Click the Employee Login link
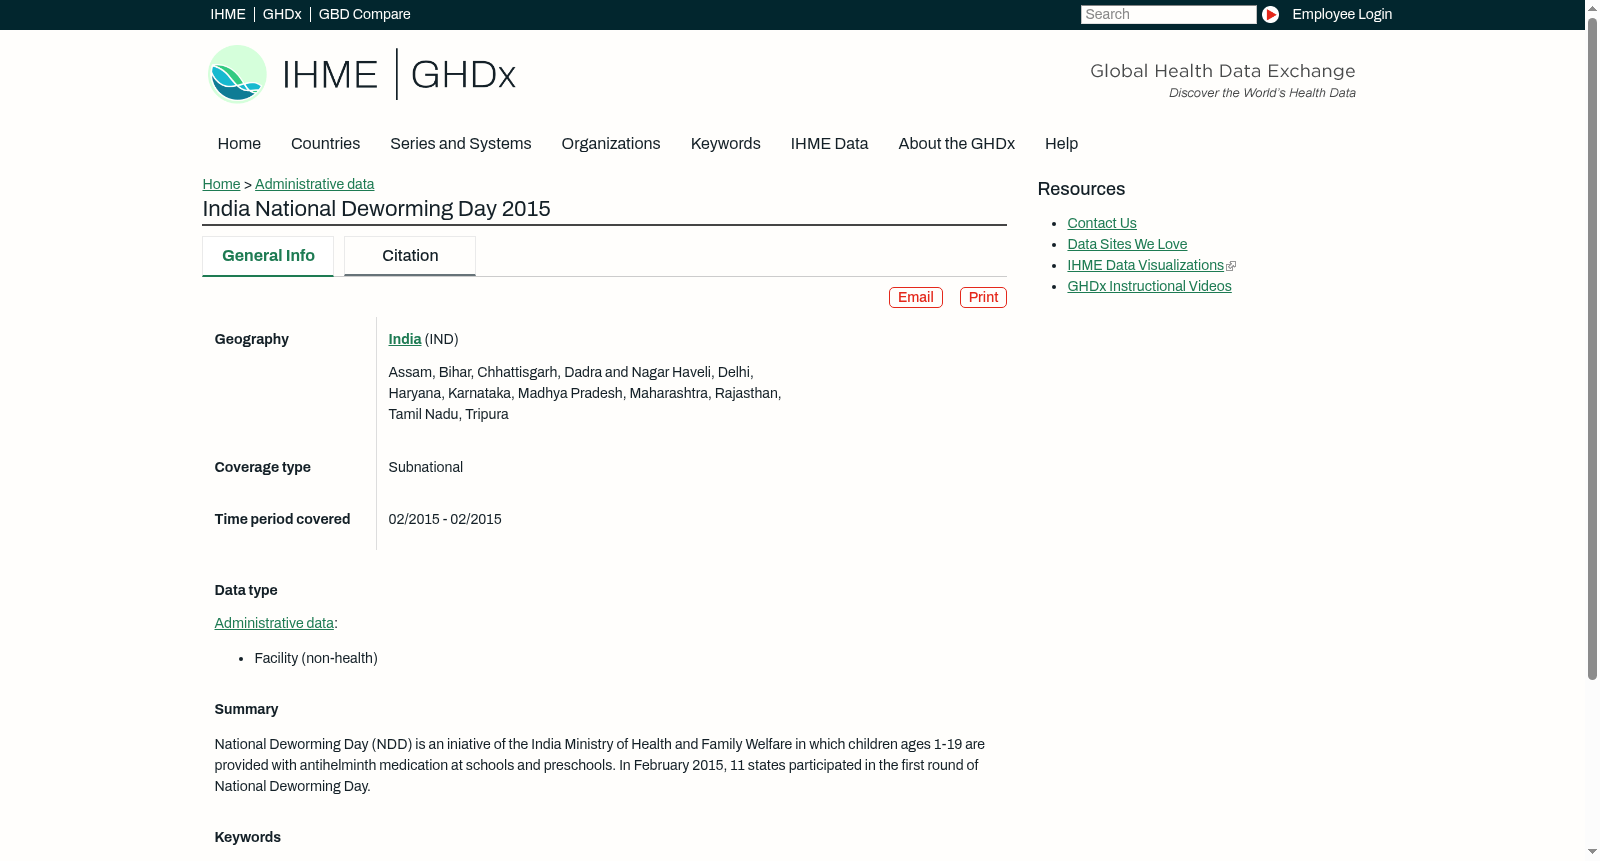The height and width of the screenshot is (861, 1600). pos(1342,14)
